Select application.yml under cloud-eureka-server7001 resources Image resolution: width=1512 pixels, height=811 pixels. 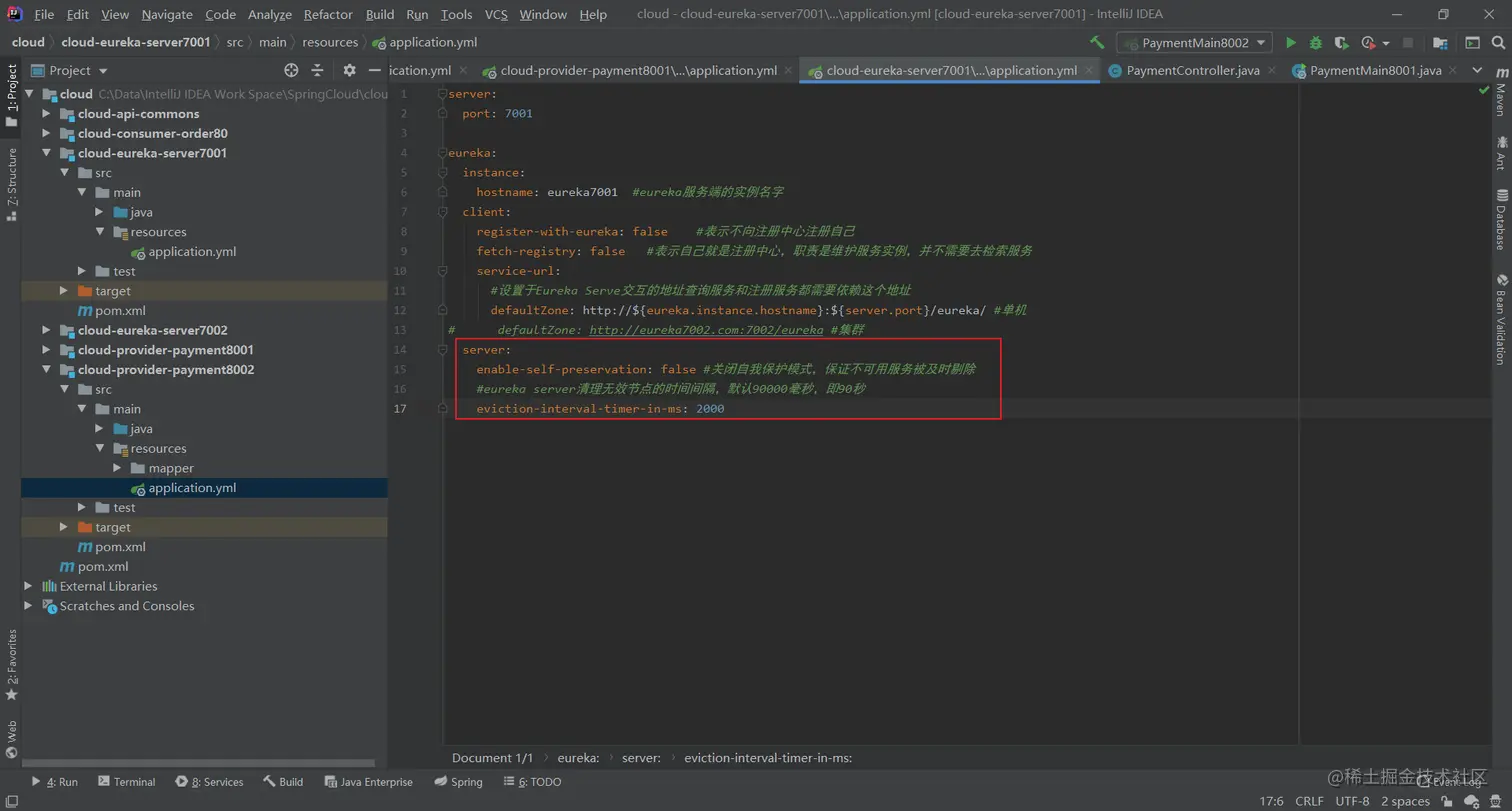pos(192,252)
